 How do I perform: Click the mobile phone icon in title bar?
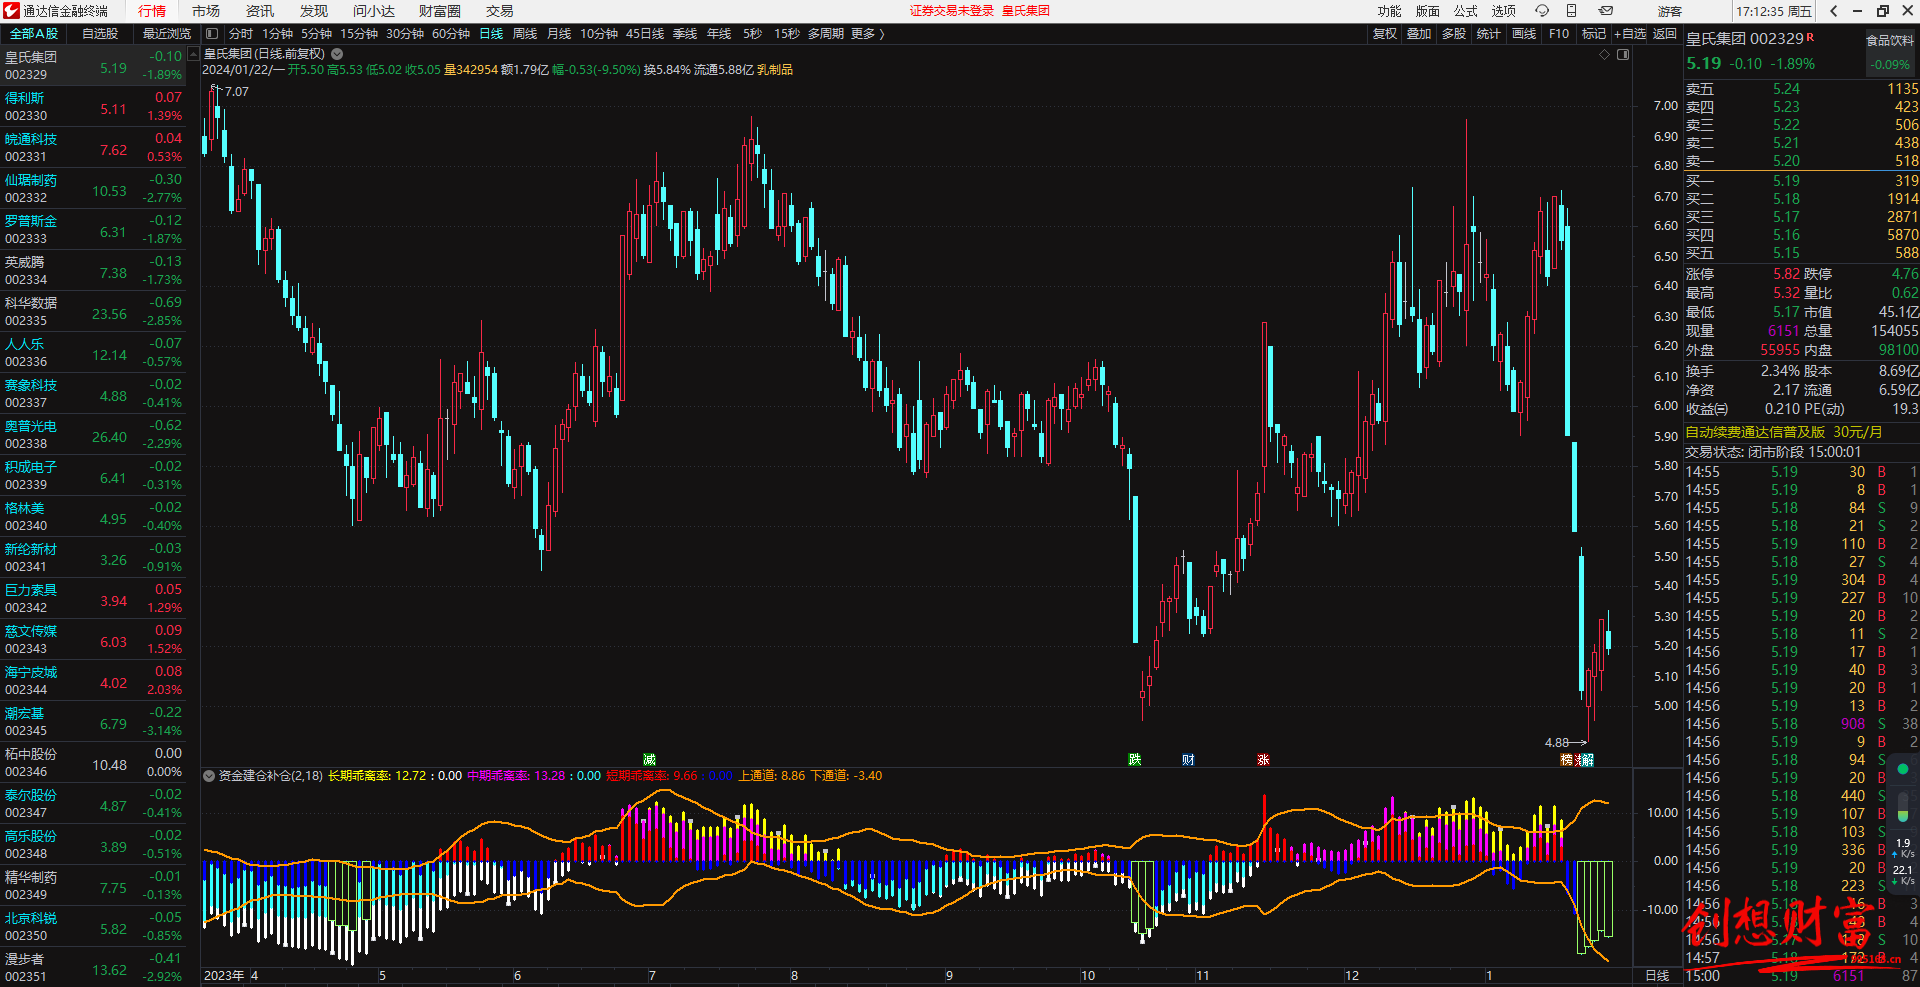1571,11
